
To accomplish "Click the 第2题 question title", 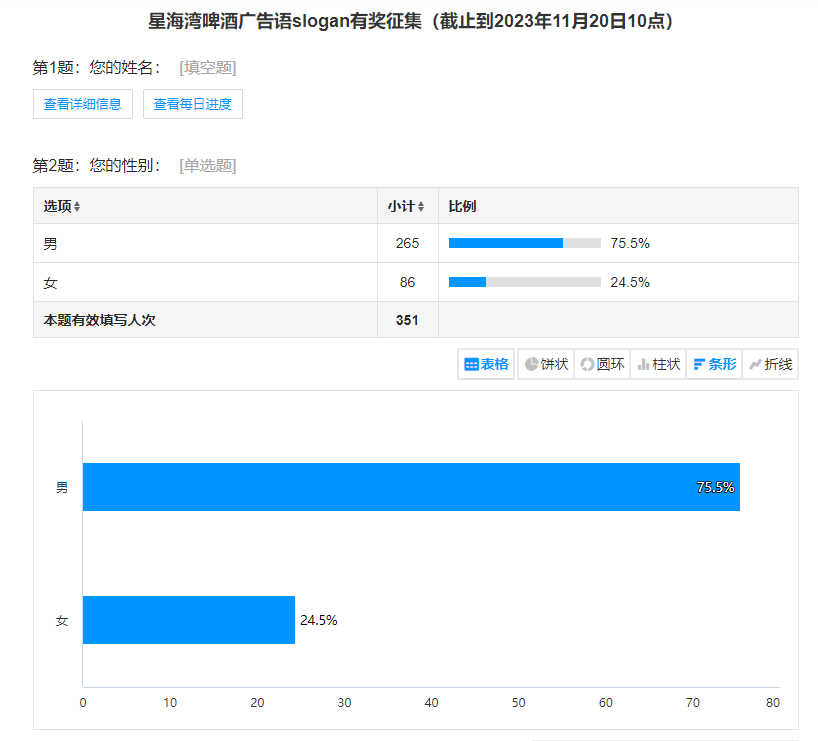I will tap(97, 165).
